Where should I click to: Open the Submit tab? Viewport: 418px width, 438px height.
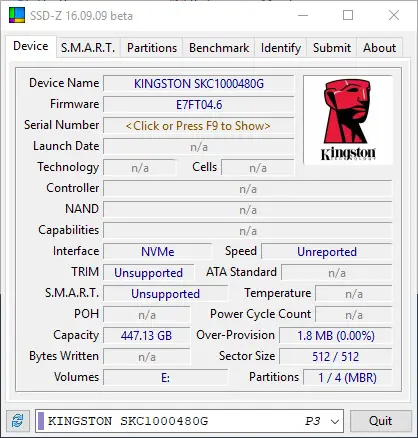pyautogui.click(x=332, y=48)
